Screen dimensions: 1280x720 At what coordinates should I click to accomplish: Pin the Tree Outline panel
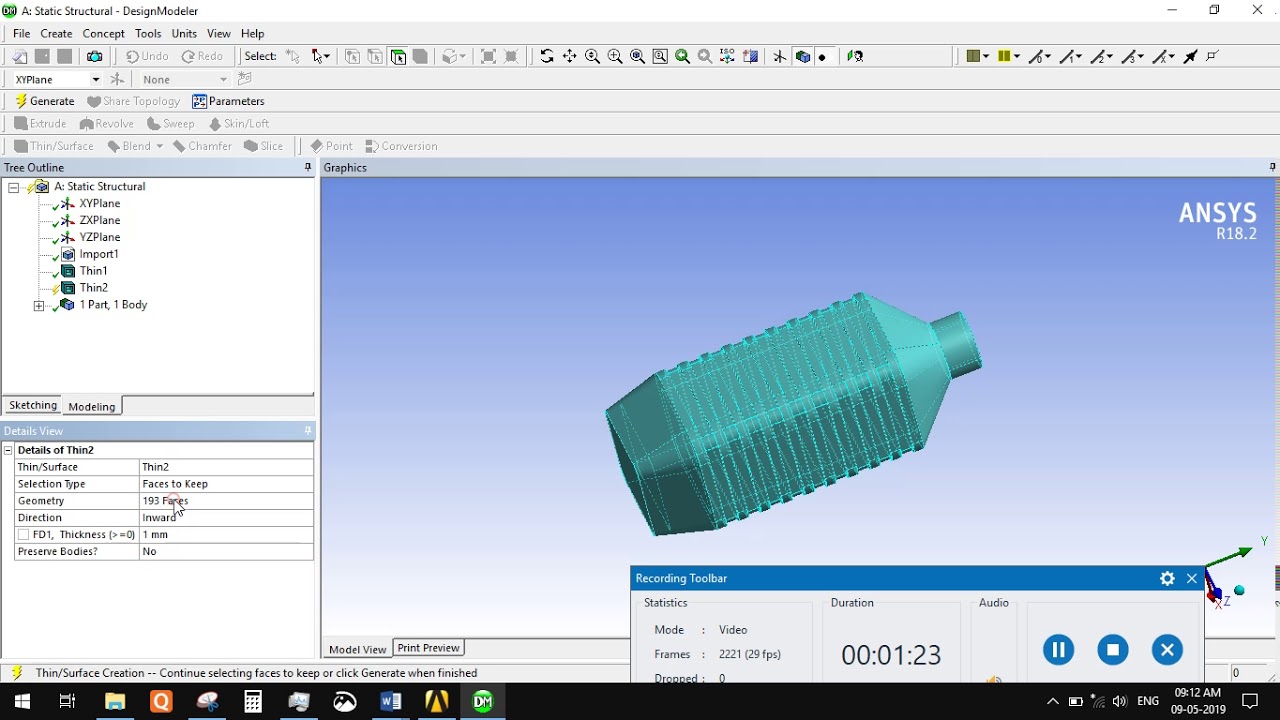tap(308, 167)
